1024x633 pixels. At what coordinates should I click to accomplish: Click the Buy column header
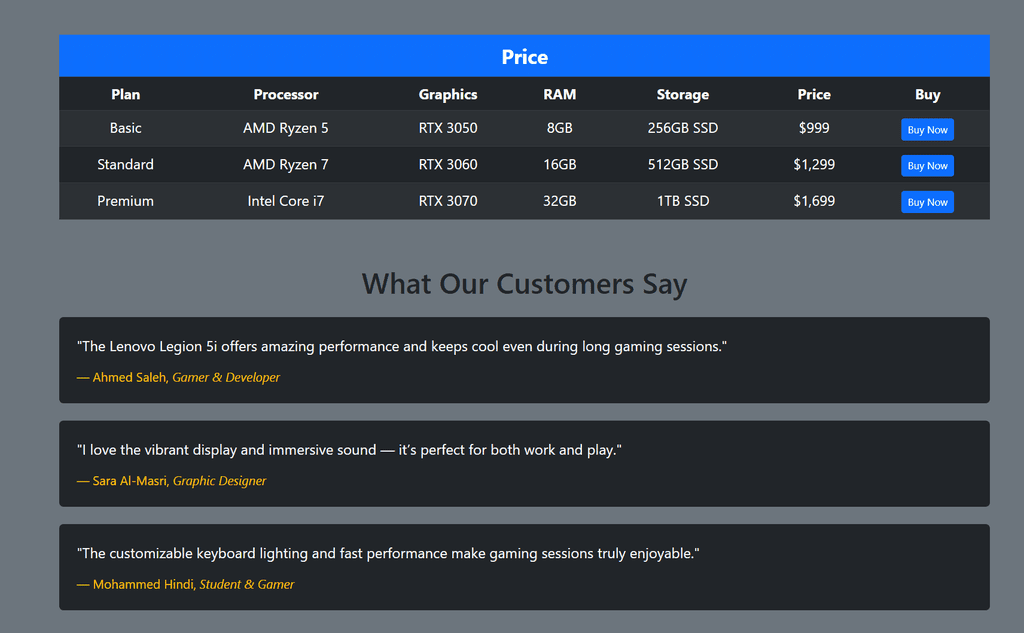927,94
